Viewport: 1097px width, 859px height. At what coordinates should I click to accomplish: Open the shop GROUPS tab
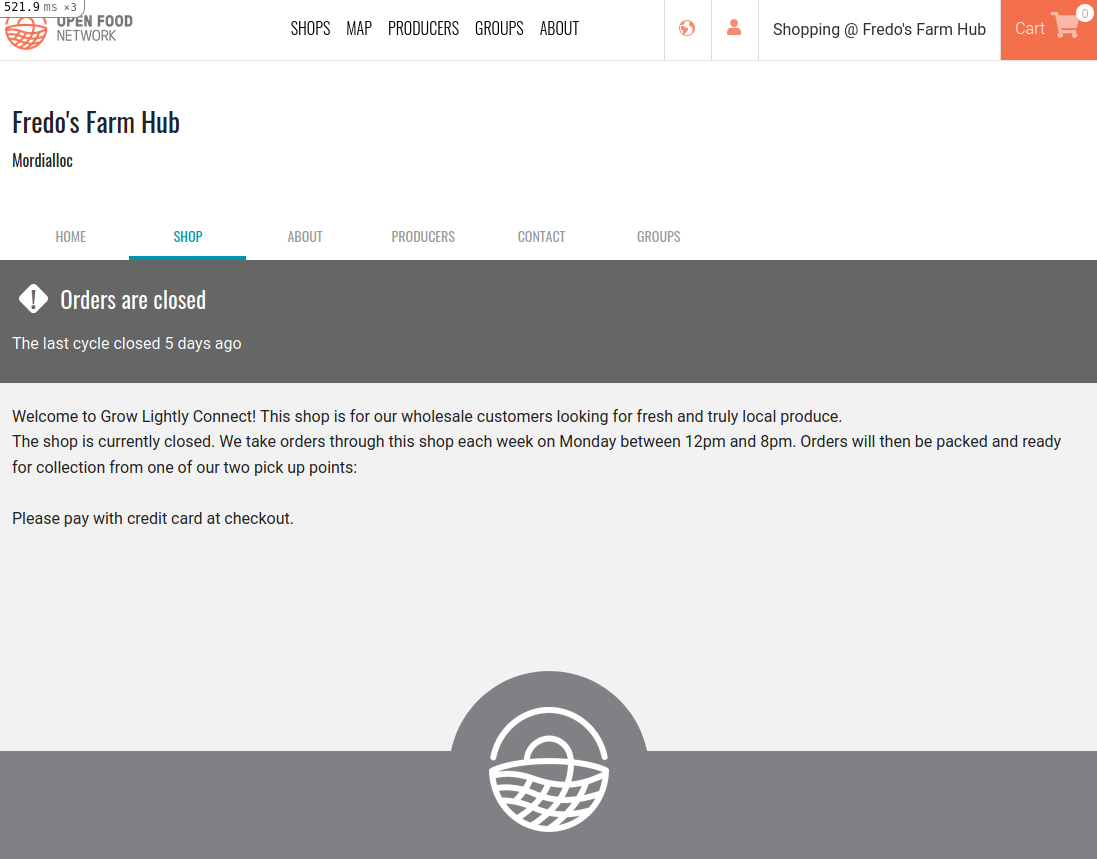(x=658, y=236)
